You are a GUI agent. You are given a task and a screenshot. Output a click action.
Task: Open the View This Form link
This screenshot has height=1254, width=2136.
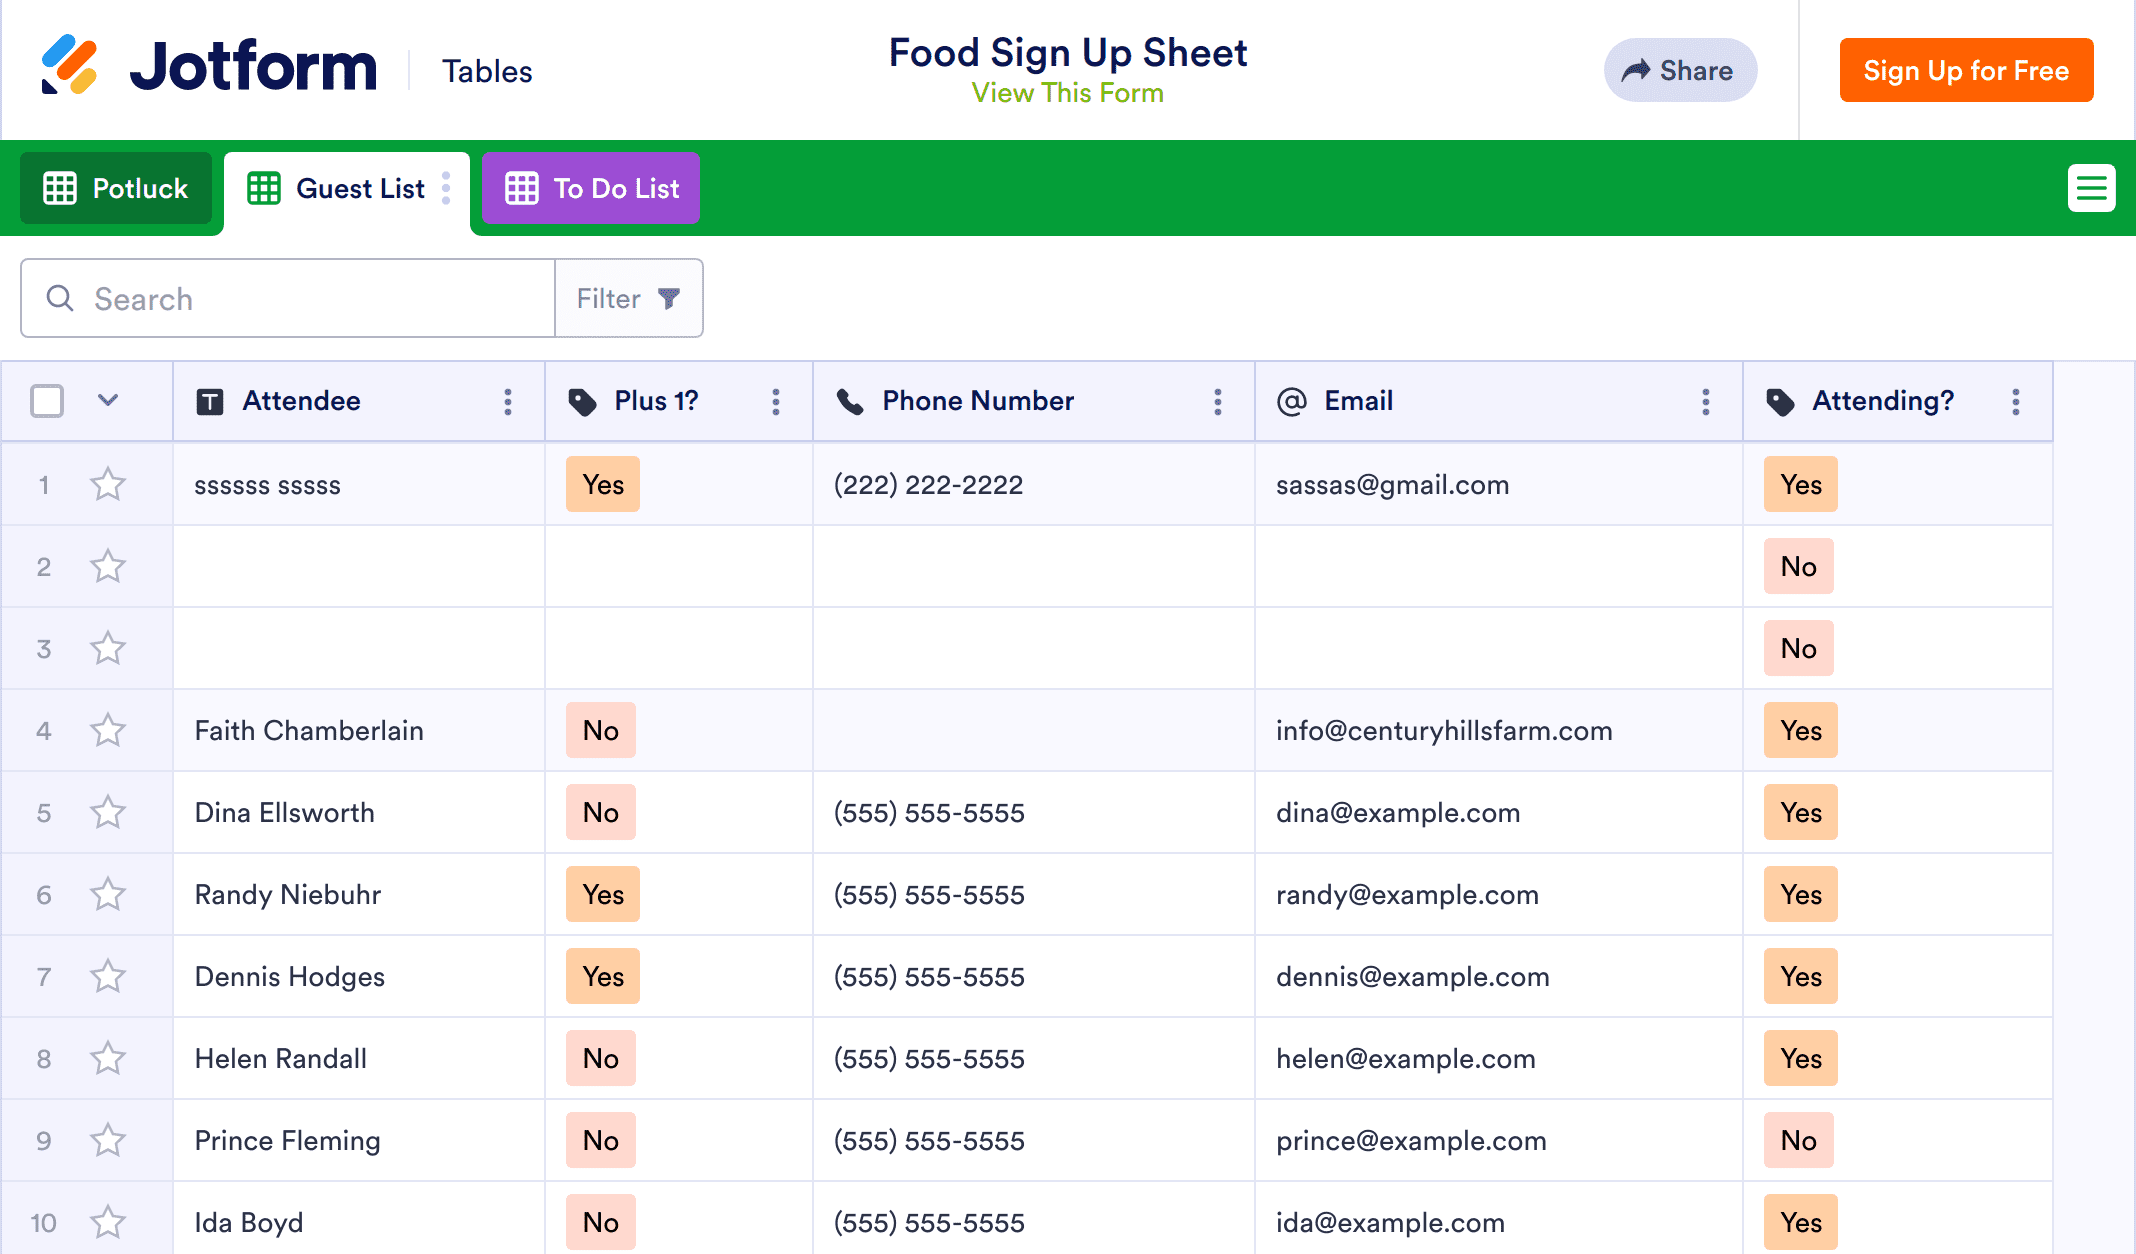[x=1067, y=93]
